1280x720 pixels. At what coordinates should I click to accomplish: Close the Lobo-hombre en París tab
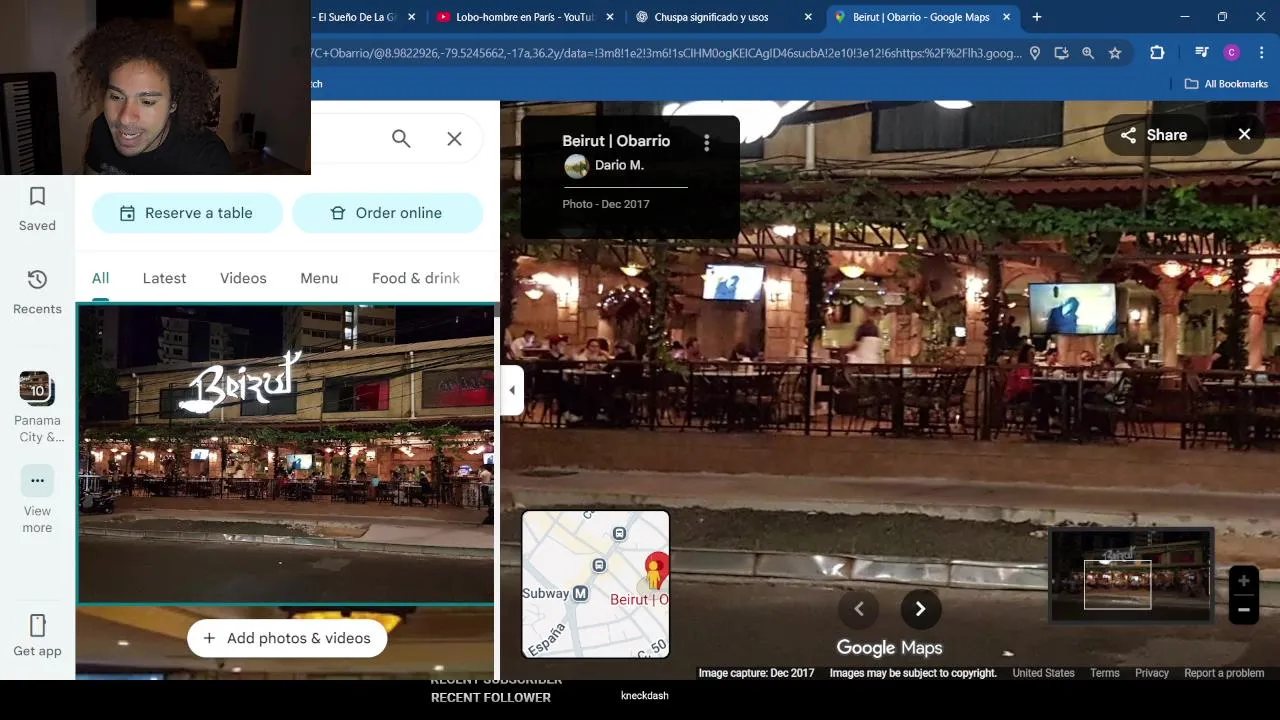[609, 17]
